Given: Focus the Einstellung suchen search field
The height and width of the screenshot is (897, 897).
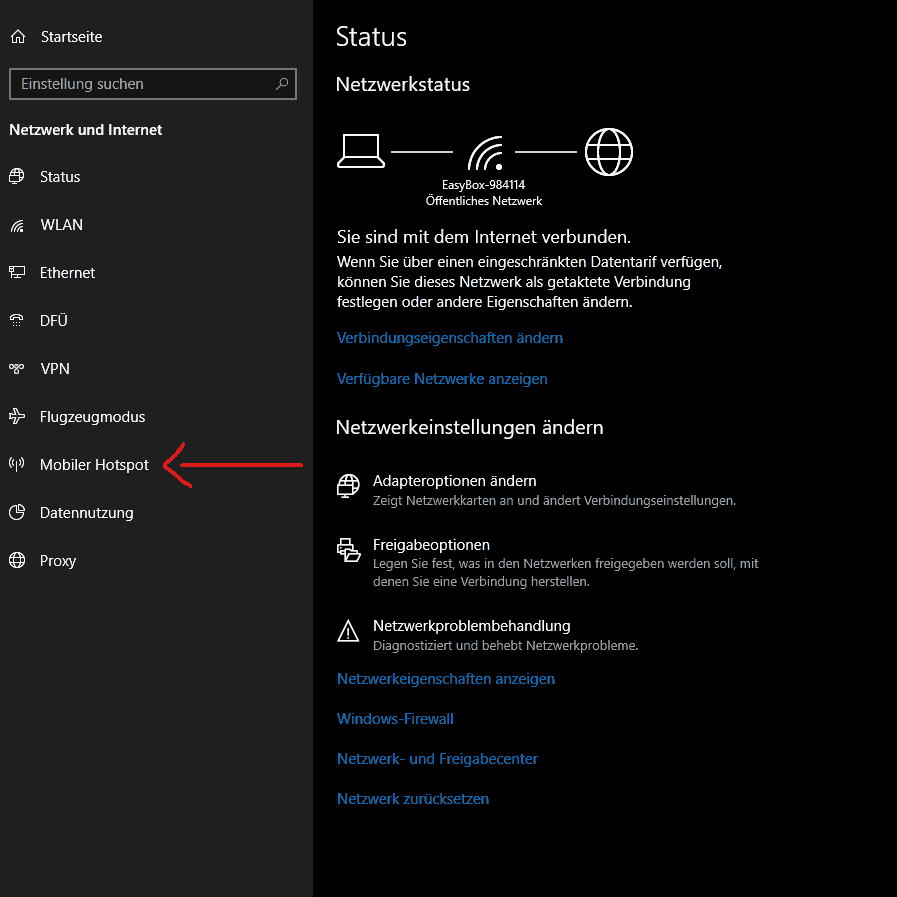Looking at the screenshot, I should point(140,84).
